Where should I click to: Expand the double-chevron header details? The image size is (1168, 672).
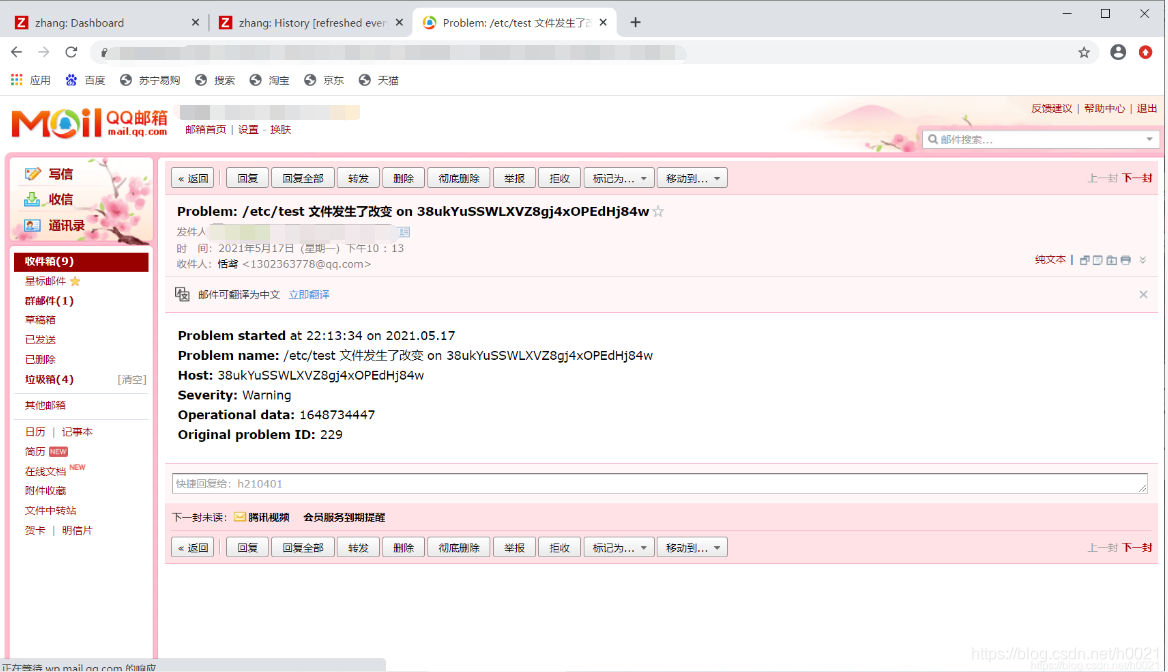tap(1143, 260)
